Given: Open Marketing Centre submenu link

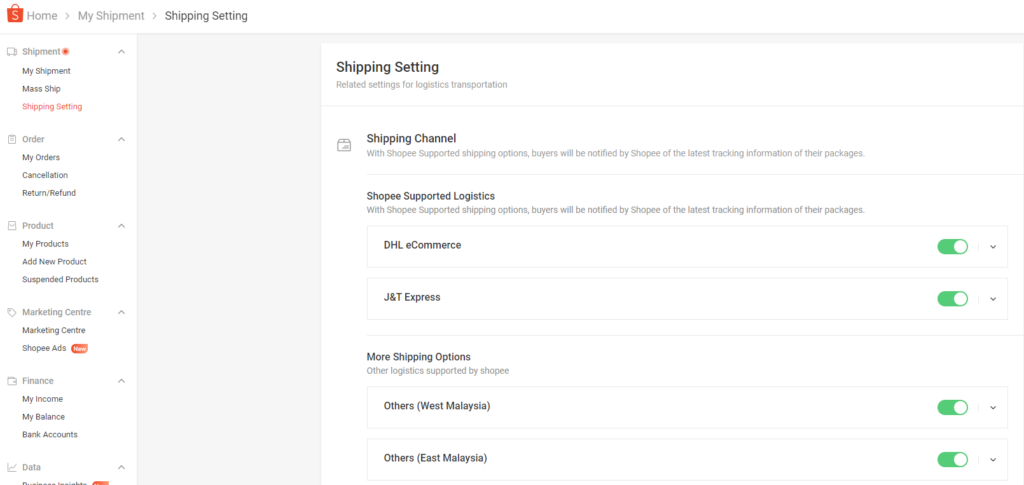Looking at the screenshot, I should (54, 330).
